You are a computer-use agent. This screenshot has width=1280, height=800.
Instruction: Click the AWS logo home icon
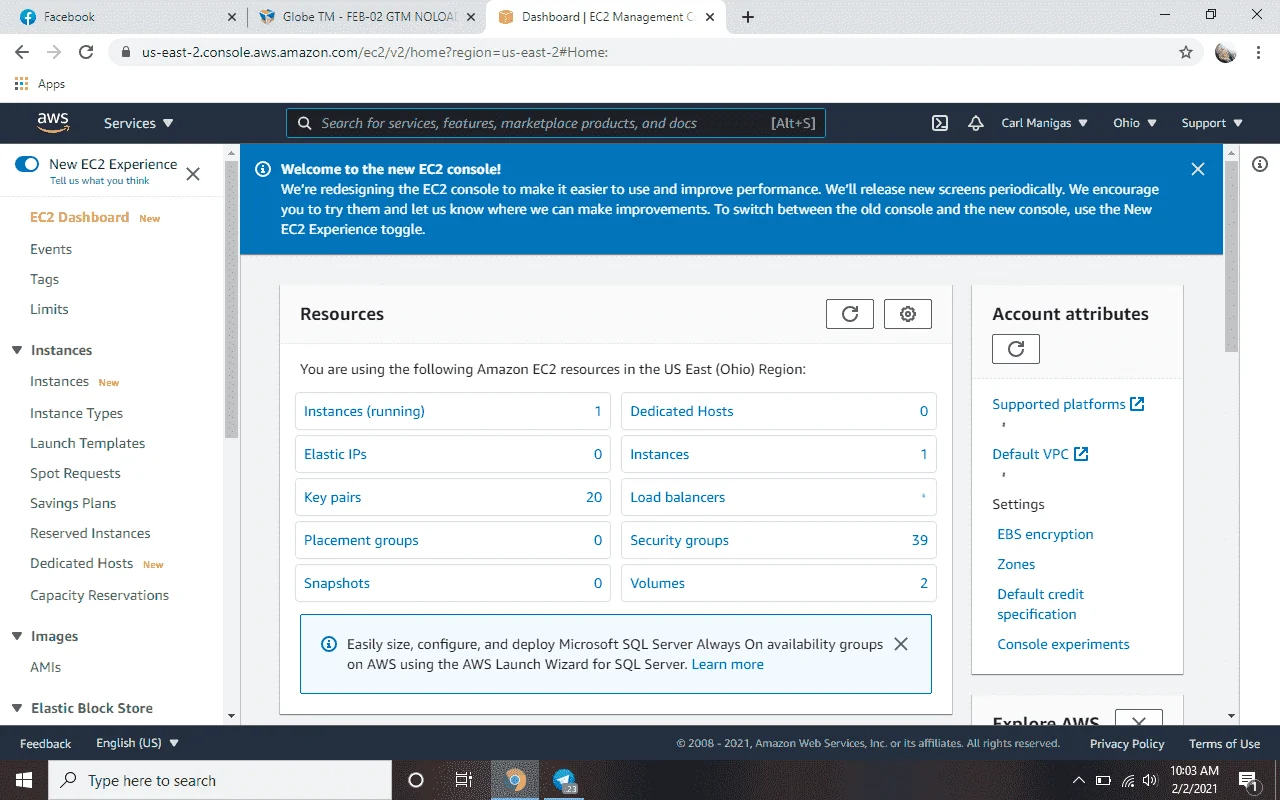click(x=53, y=123)
